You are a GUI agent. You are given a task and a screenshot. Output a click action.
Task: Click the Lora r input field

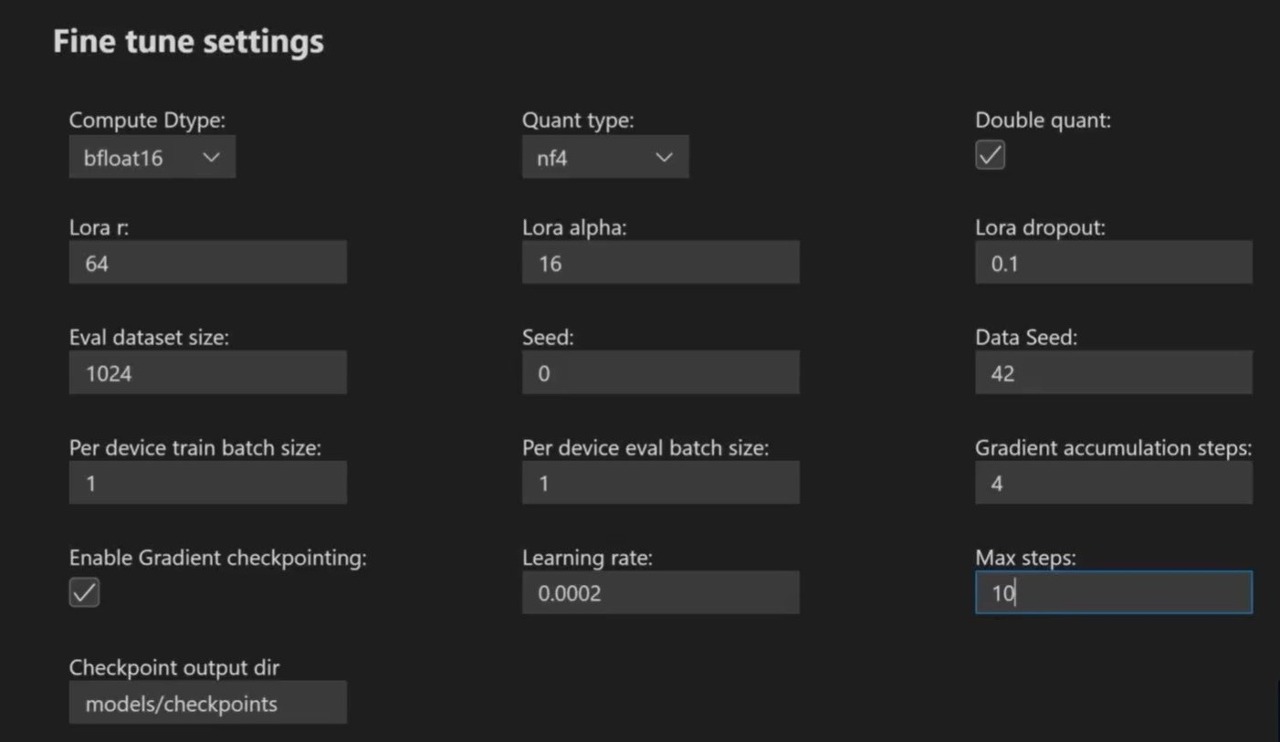(208, 263)
